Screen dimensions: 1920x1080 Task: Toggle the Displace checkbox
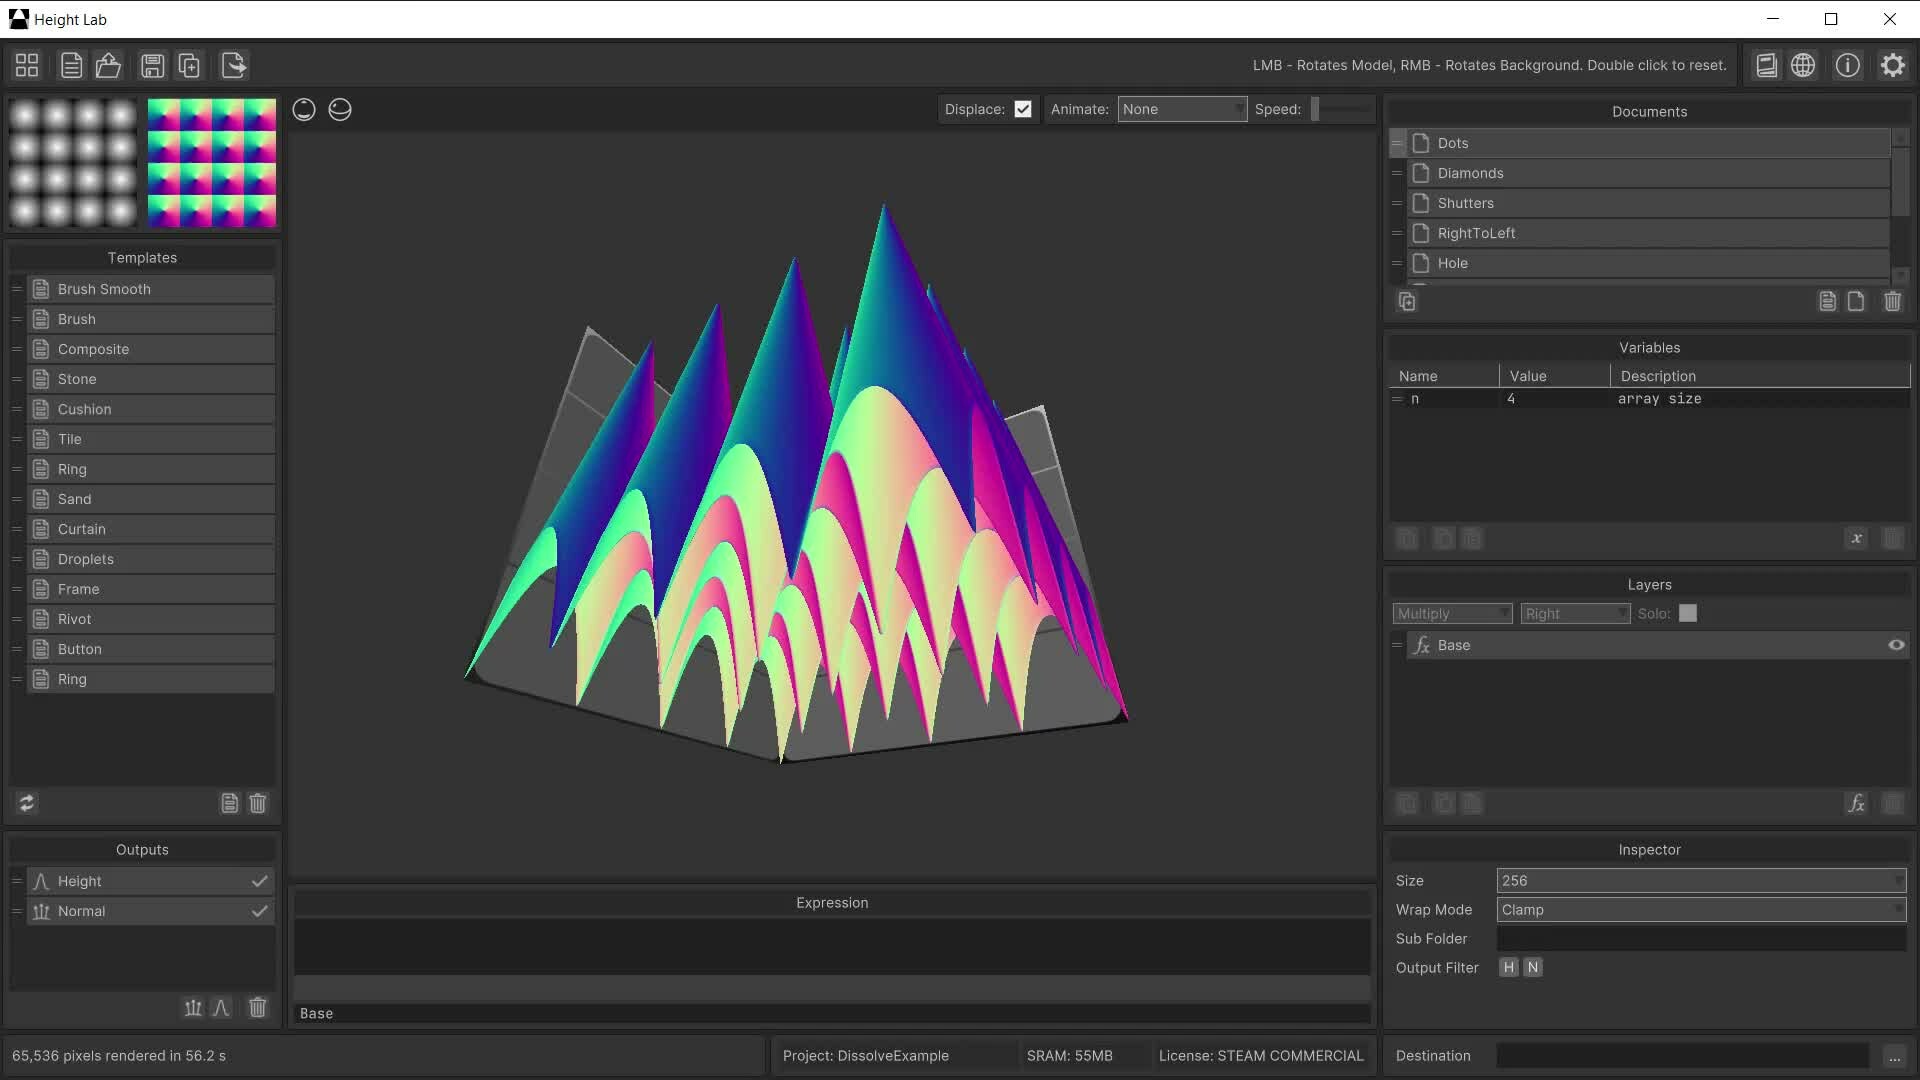[1022, 110]
